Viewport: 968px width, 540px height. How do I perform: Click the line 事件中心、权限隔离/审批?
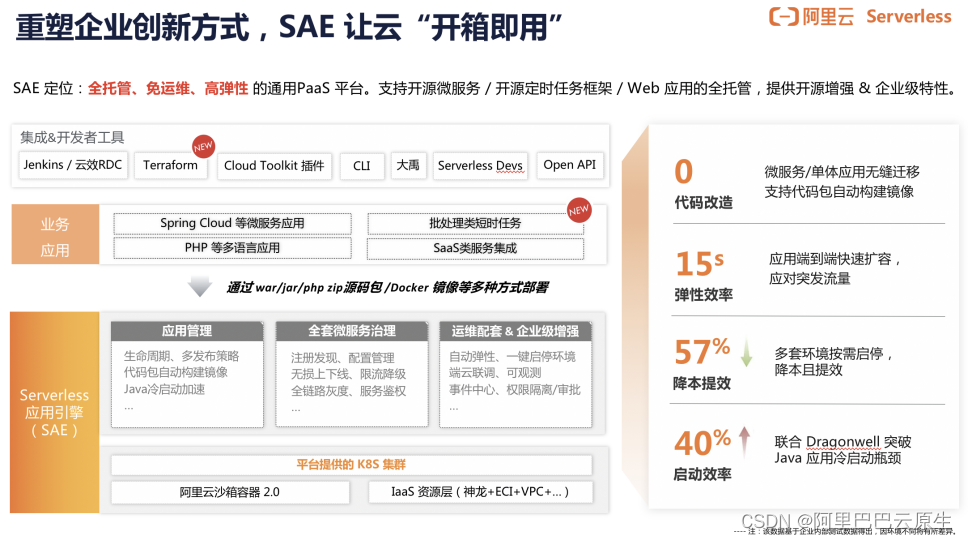coord(515,389)
